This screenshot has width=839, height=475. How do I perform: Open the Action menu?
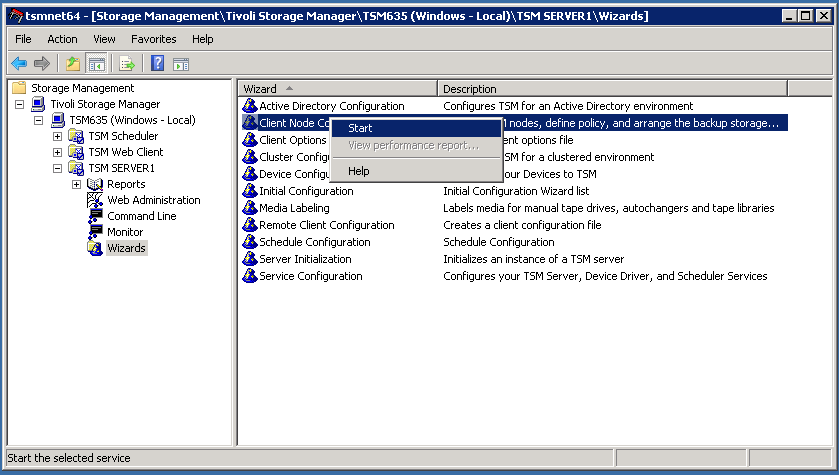[62, 39]
